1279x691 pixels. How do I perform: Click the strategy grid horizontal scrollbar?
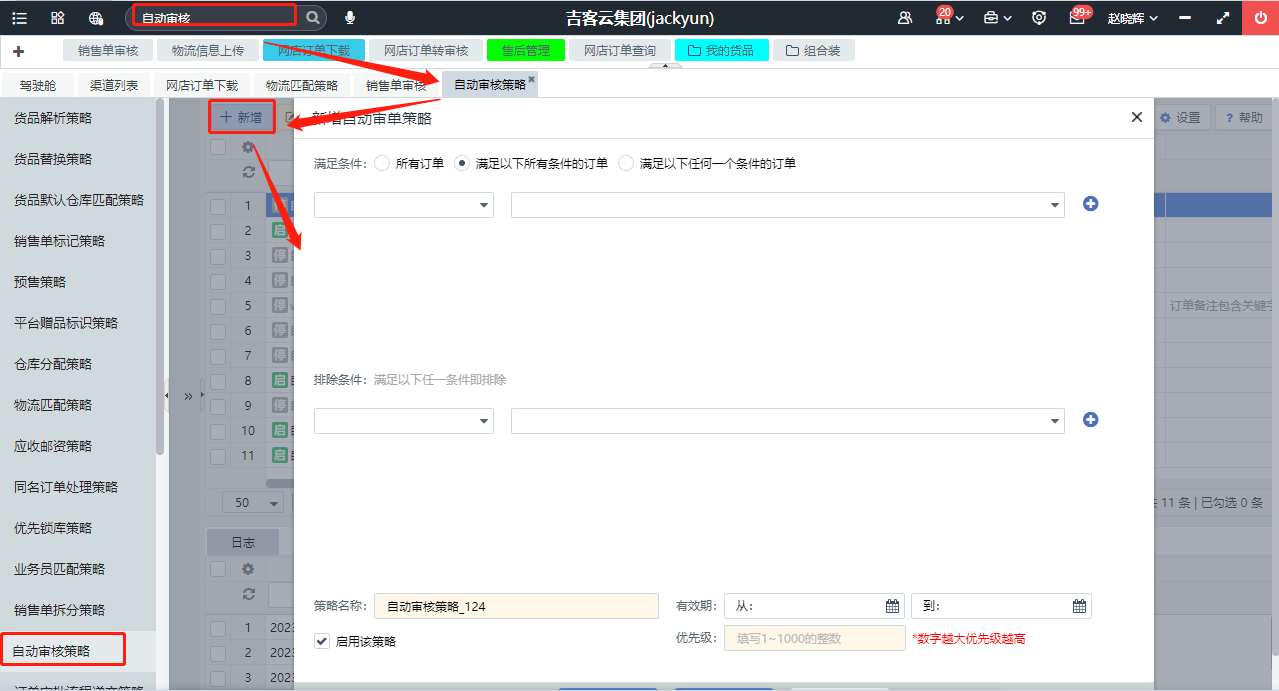point(280,482)
